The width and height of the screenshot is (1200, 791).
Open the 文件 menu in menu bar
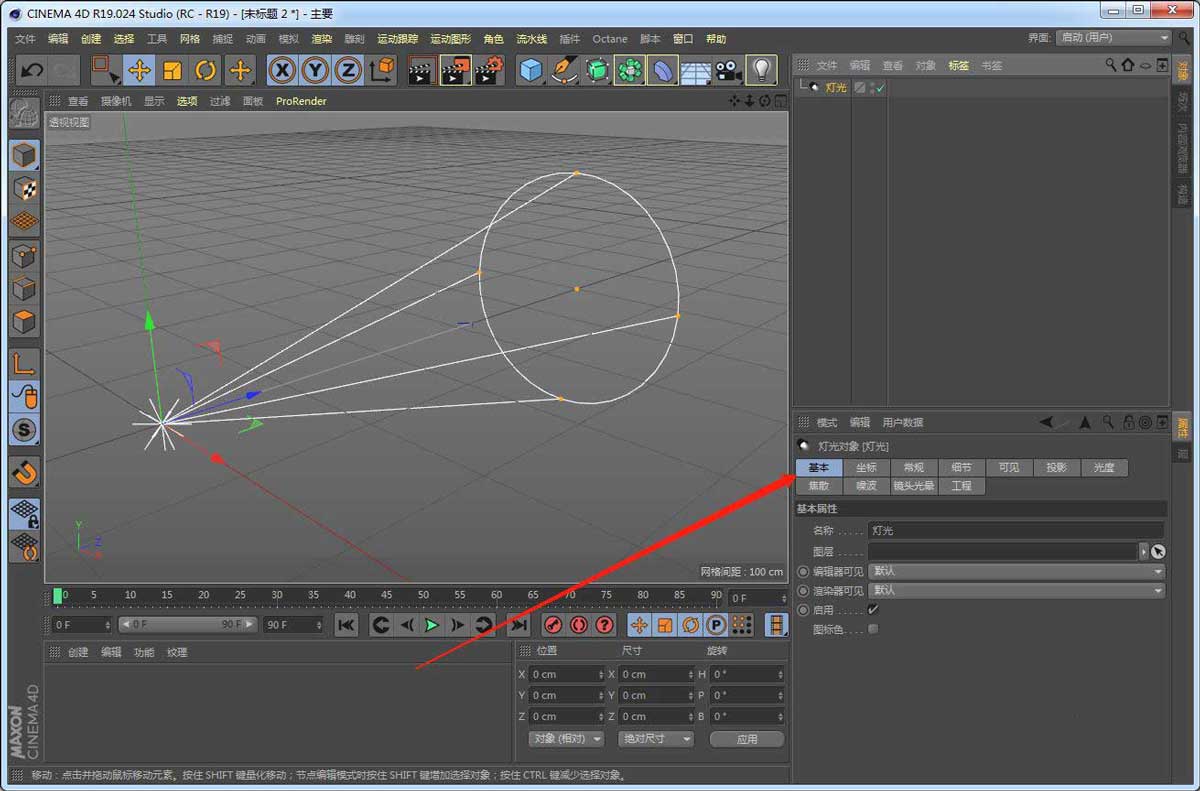click(x=25, y=39)
